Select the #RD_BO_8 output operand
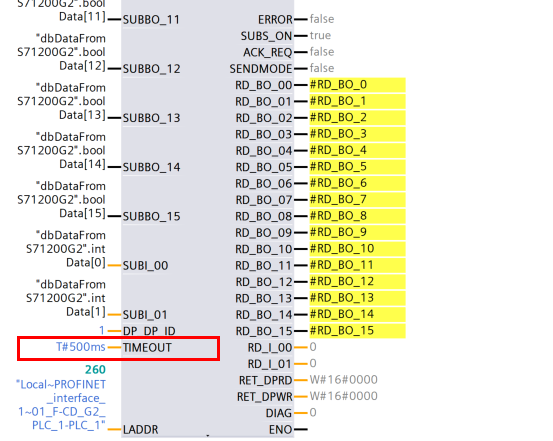Image resolution: width=553 pixels, height=441 pixels. pos(357,216)
